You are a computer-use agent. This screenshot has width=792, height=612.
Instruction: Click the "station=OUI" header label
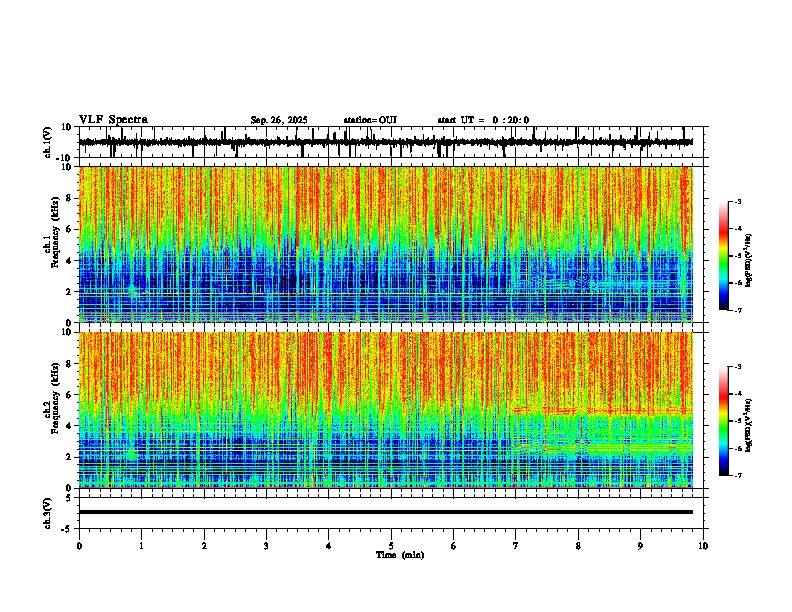point(370,120)
